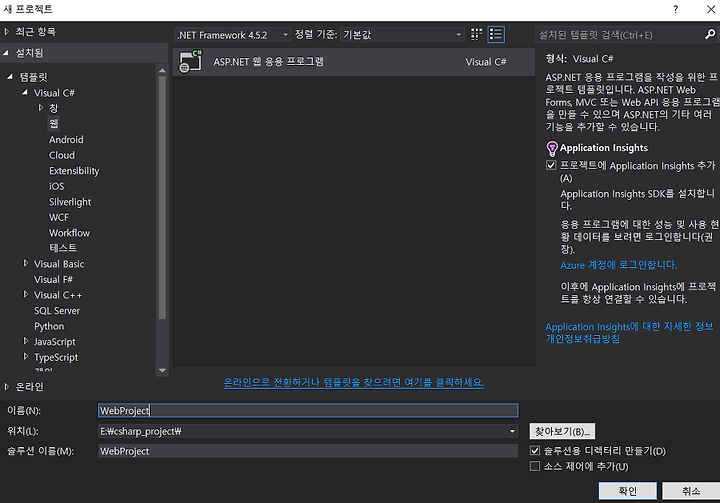Click the solution name input field
The image size is (720, 503).
308,451
